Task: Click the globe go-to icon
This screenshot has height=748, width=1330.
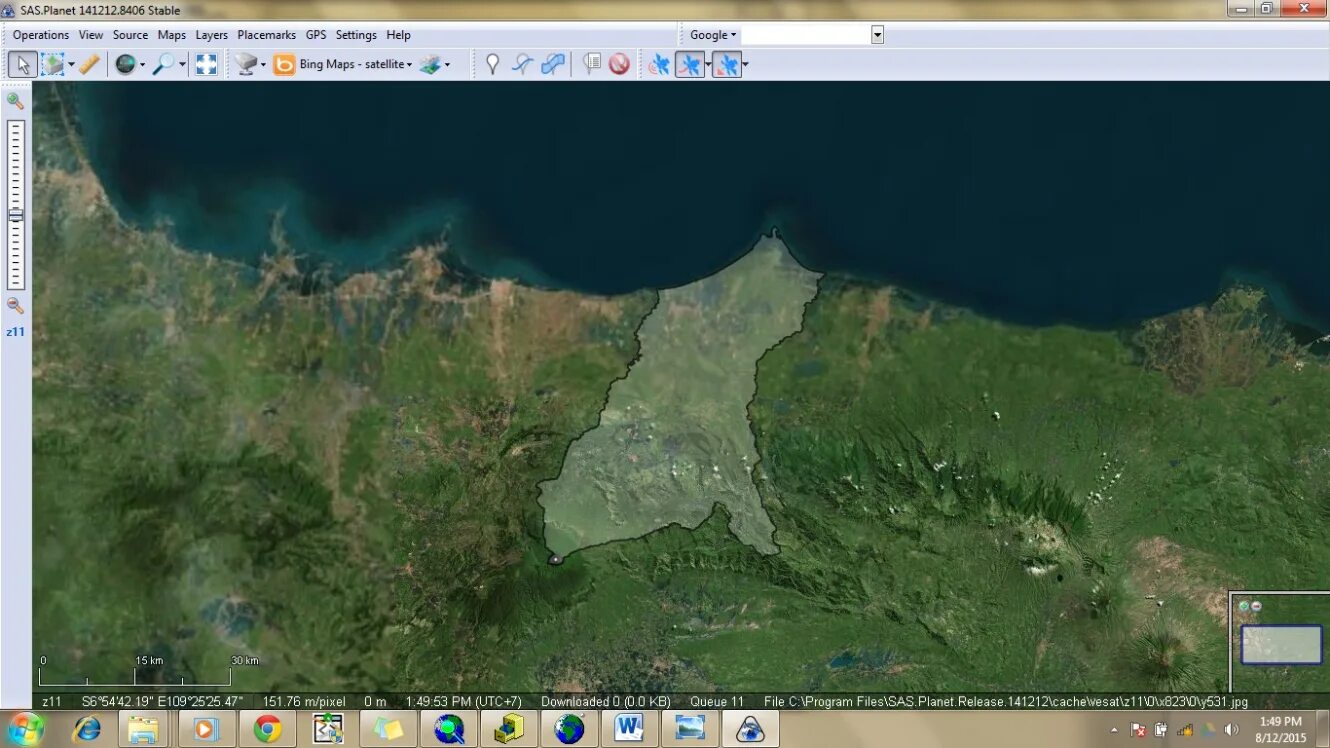Action: coord(125,64)
